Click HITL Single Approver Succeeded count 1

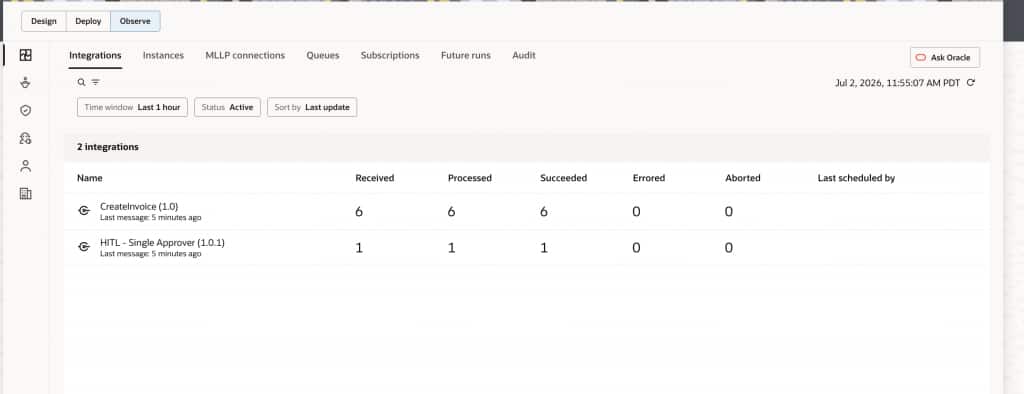543,248
